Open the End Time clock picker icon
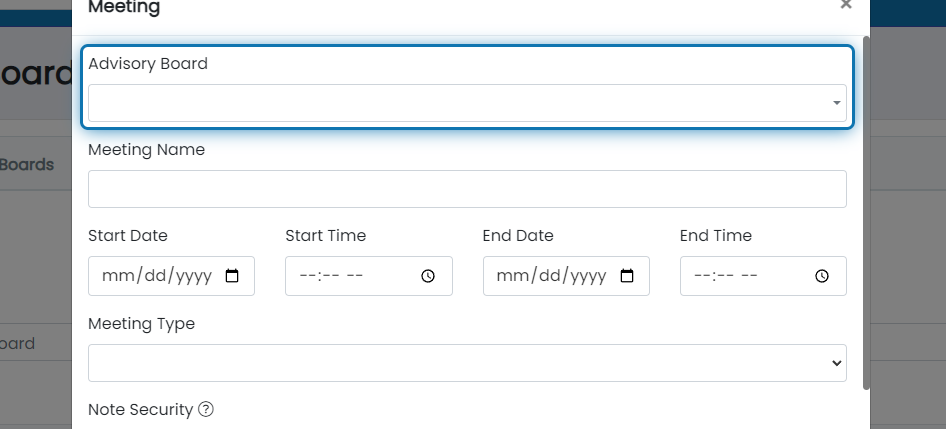 tap(822, 276)
